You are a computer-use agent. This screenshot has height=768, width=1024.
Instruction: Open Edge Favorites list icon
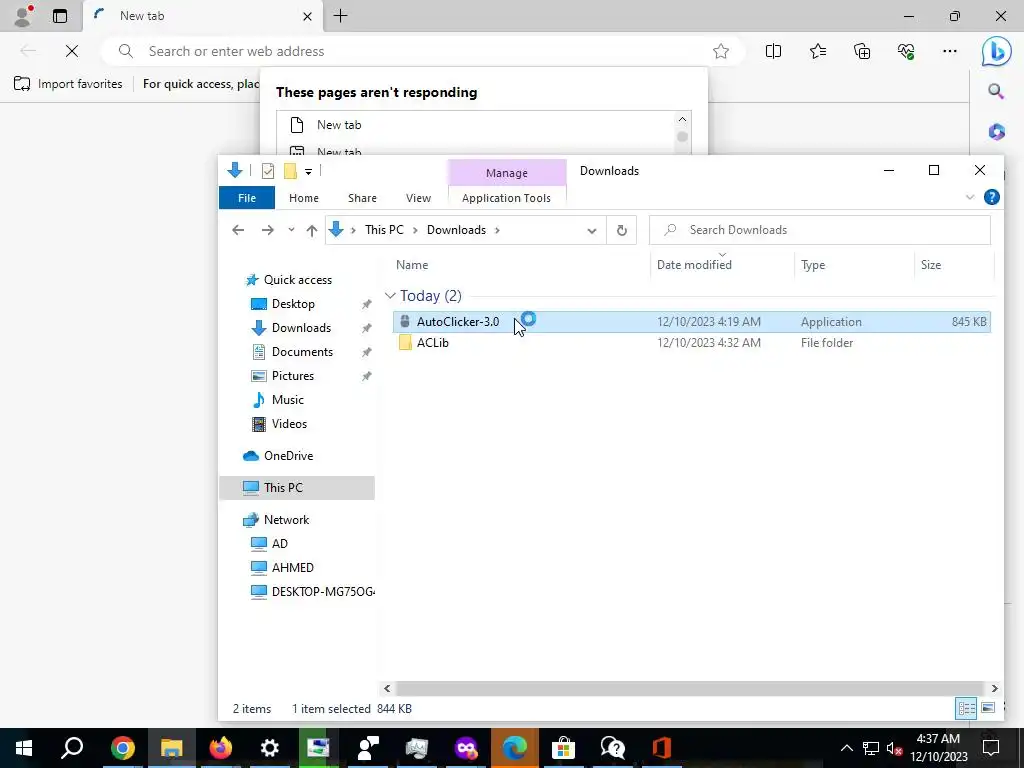pyautogui.click(x=818, y=51)
